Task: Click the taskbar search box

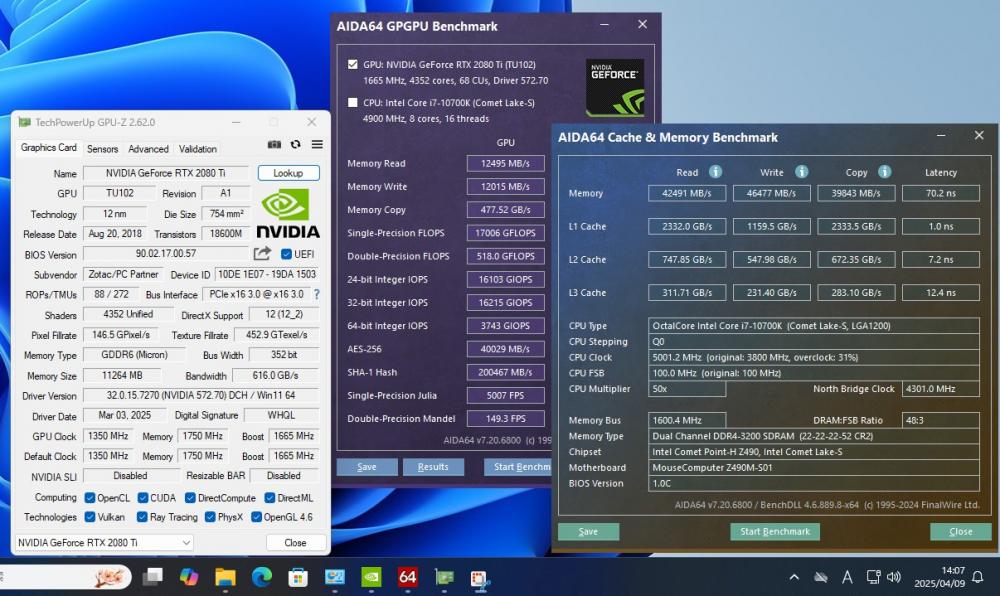Action: pos(64,578)
